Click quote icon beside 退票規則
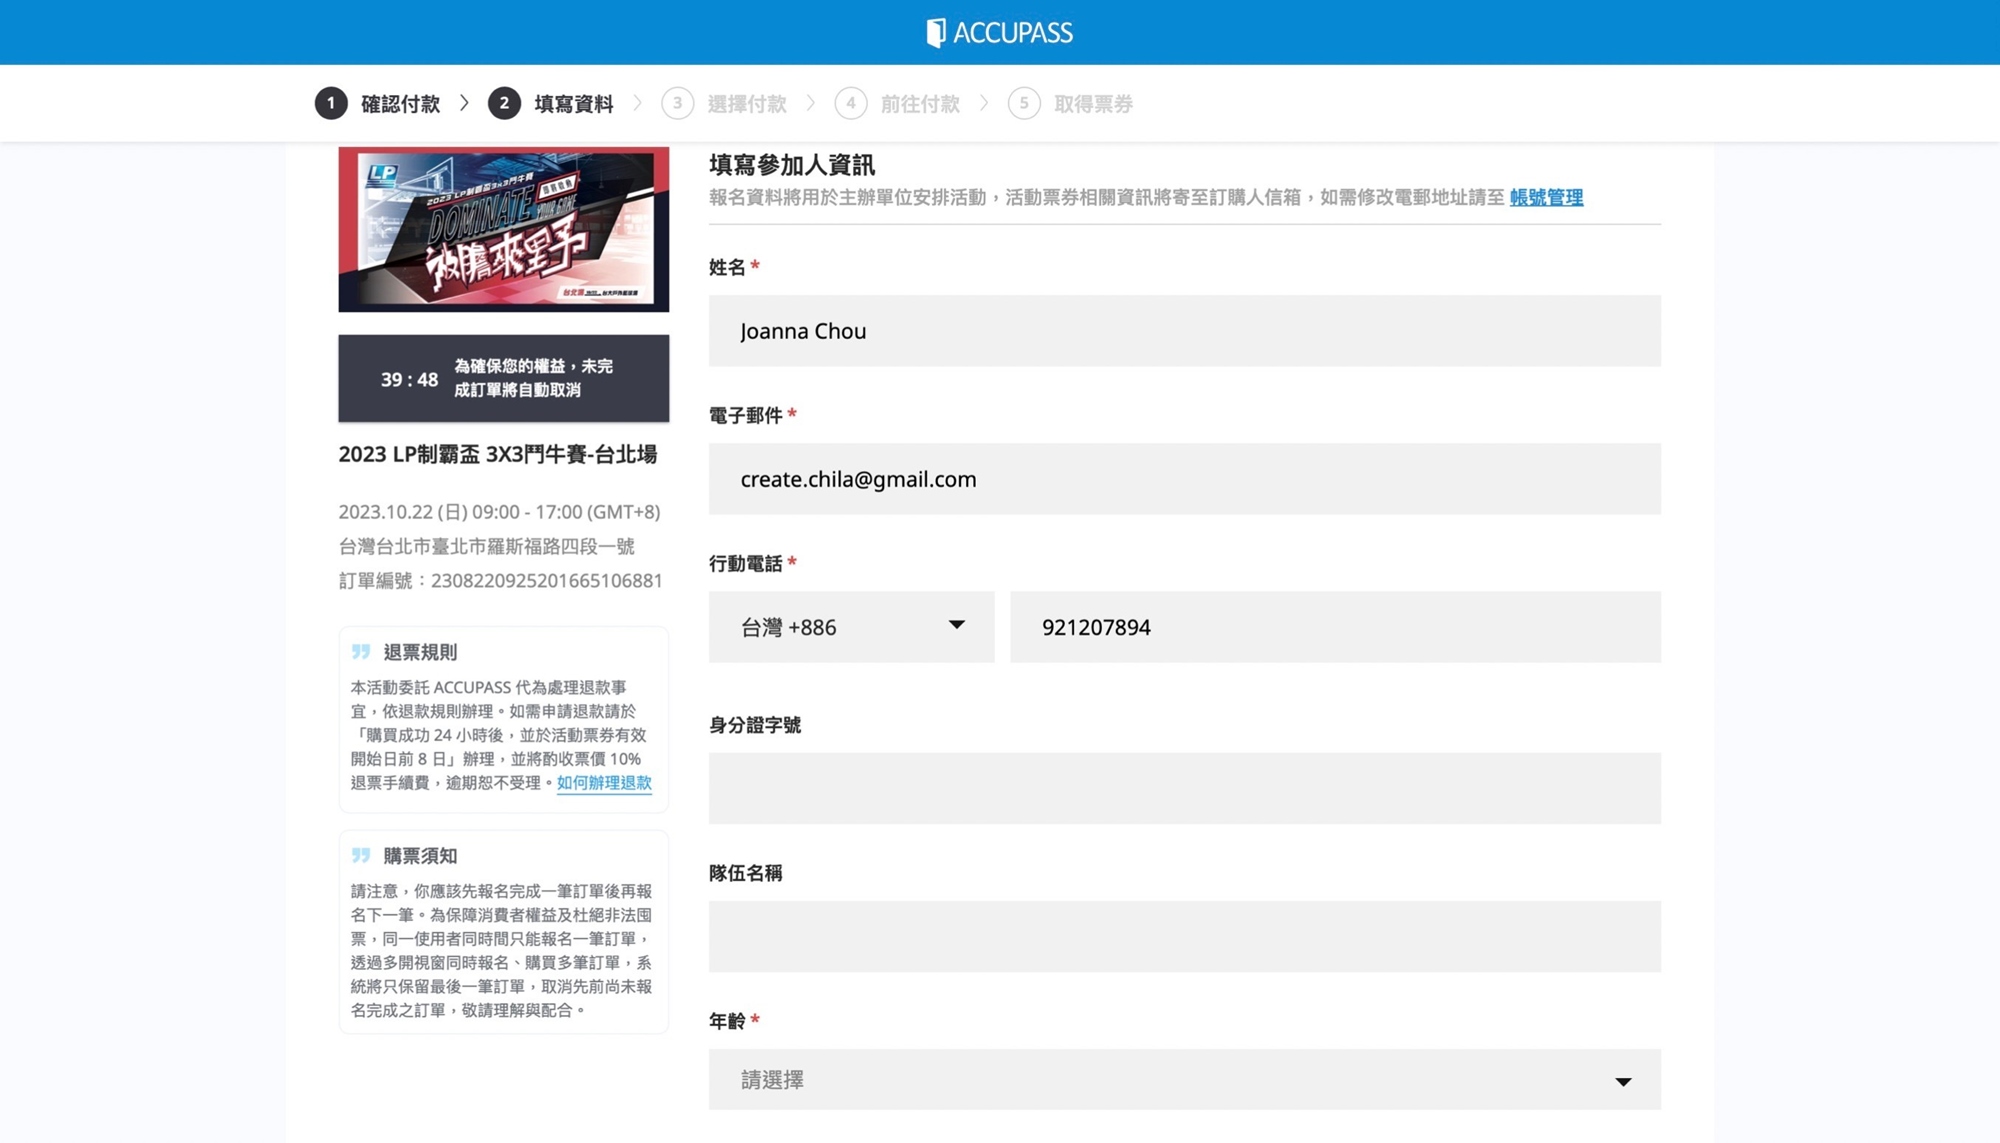This screenshot has height=1143, width=2000. pyautogui.click(x=361, y=652)
